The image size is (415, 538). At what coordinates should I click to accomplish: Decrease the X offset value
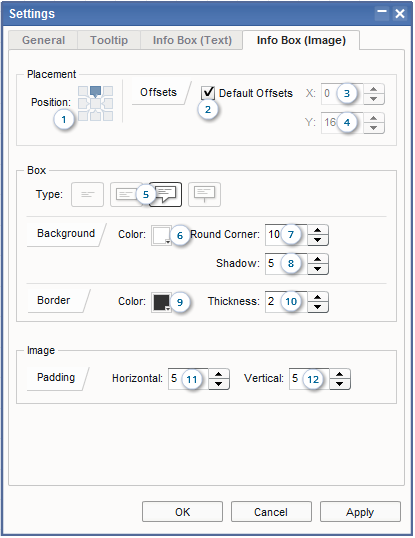pos(374,99)
